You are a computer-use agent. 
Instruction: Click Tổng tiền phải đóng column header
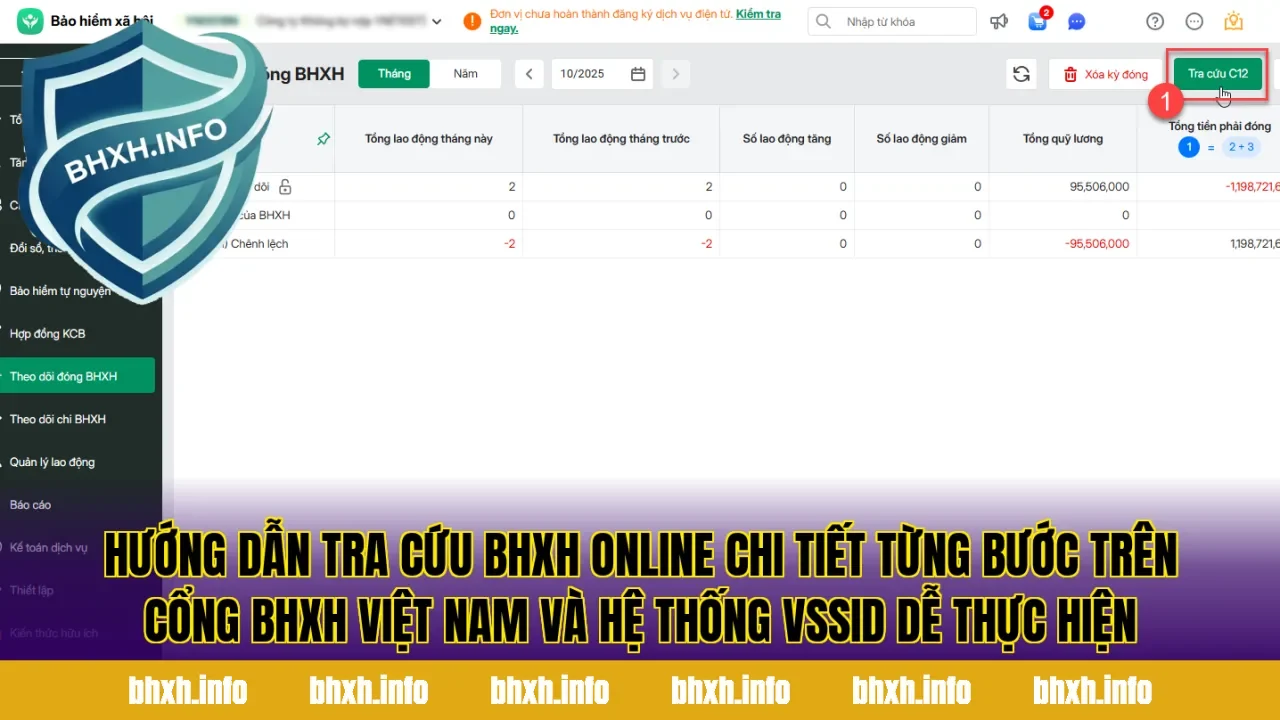point(1220,126)
